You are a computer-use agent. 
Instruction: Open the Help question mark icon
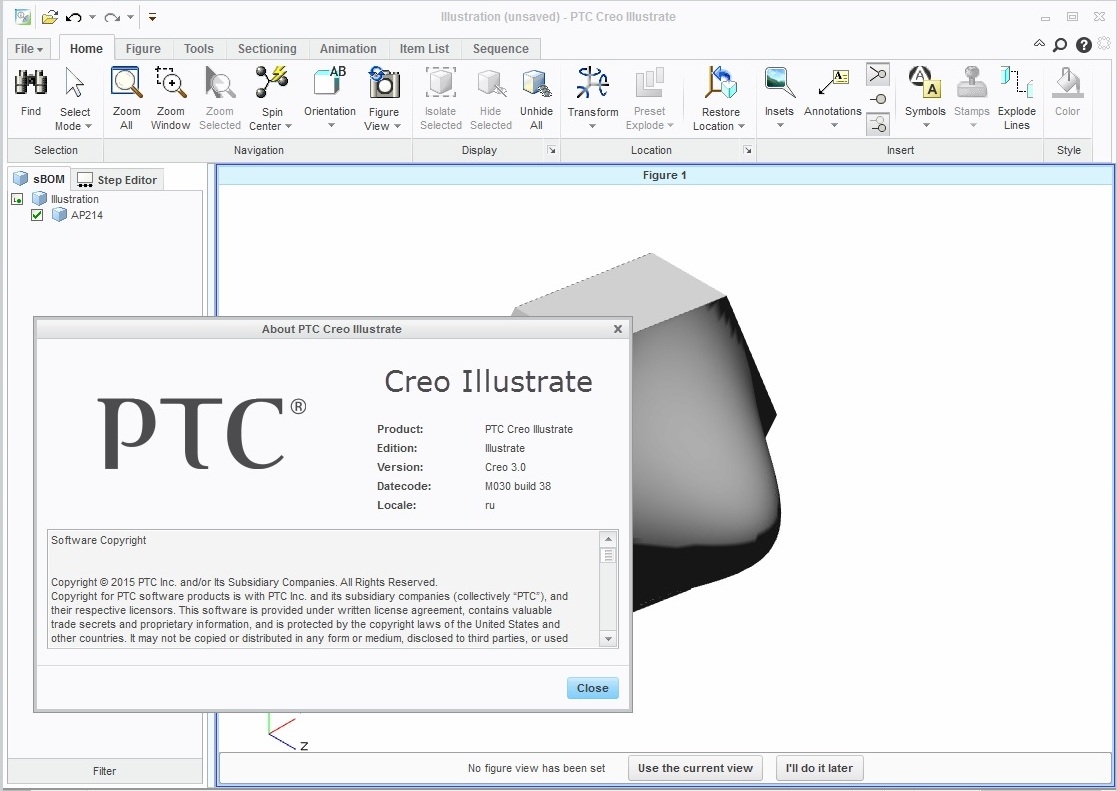point(1084,46)
